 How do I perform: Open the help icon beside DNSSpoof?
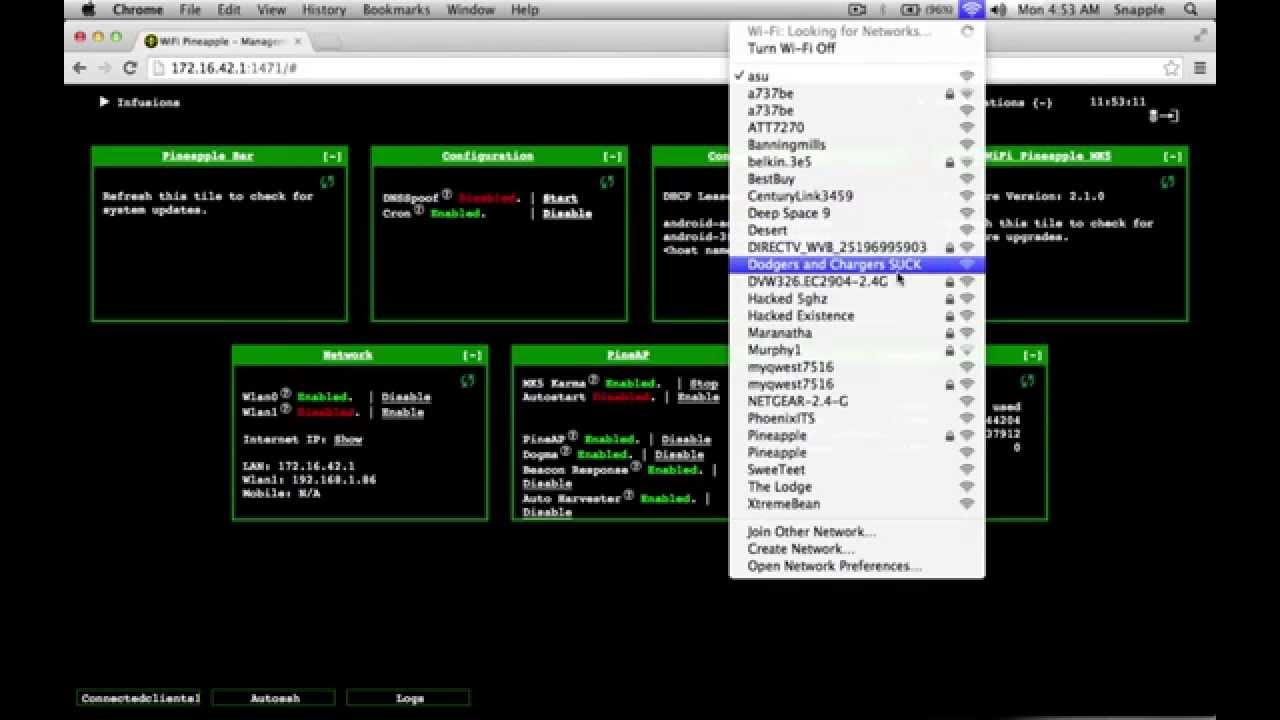pos(447,195)
